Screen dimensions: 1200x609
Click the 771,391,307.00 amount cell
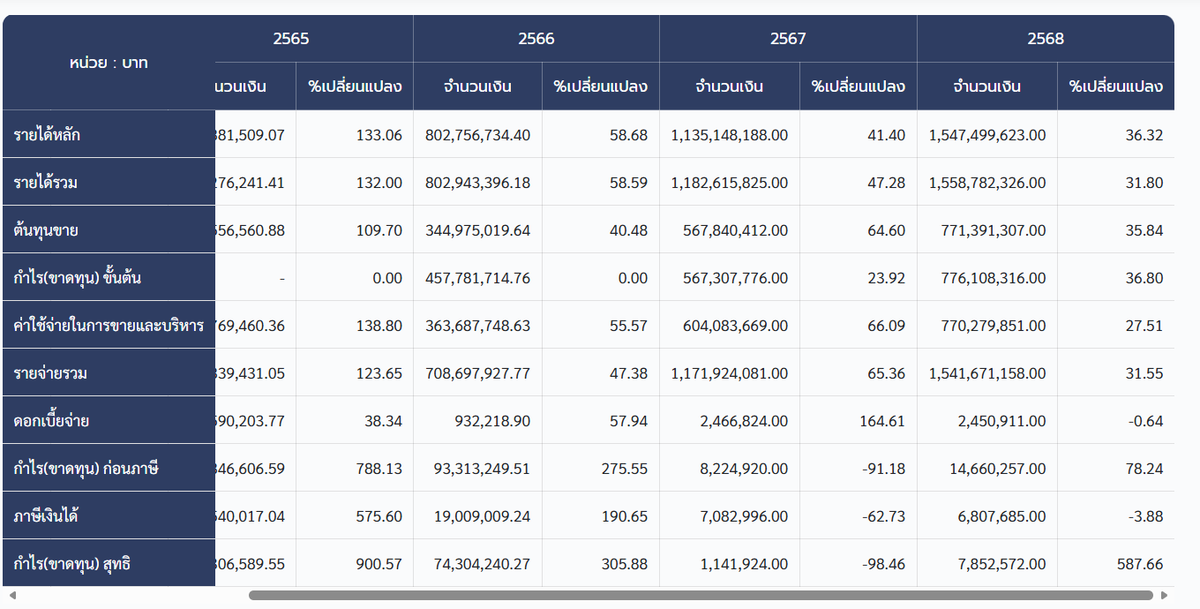pyautogui.click(x=988, y=230)
